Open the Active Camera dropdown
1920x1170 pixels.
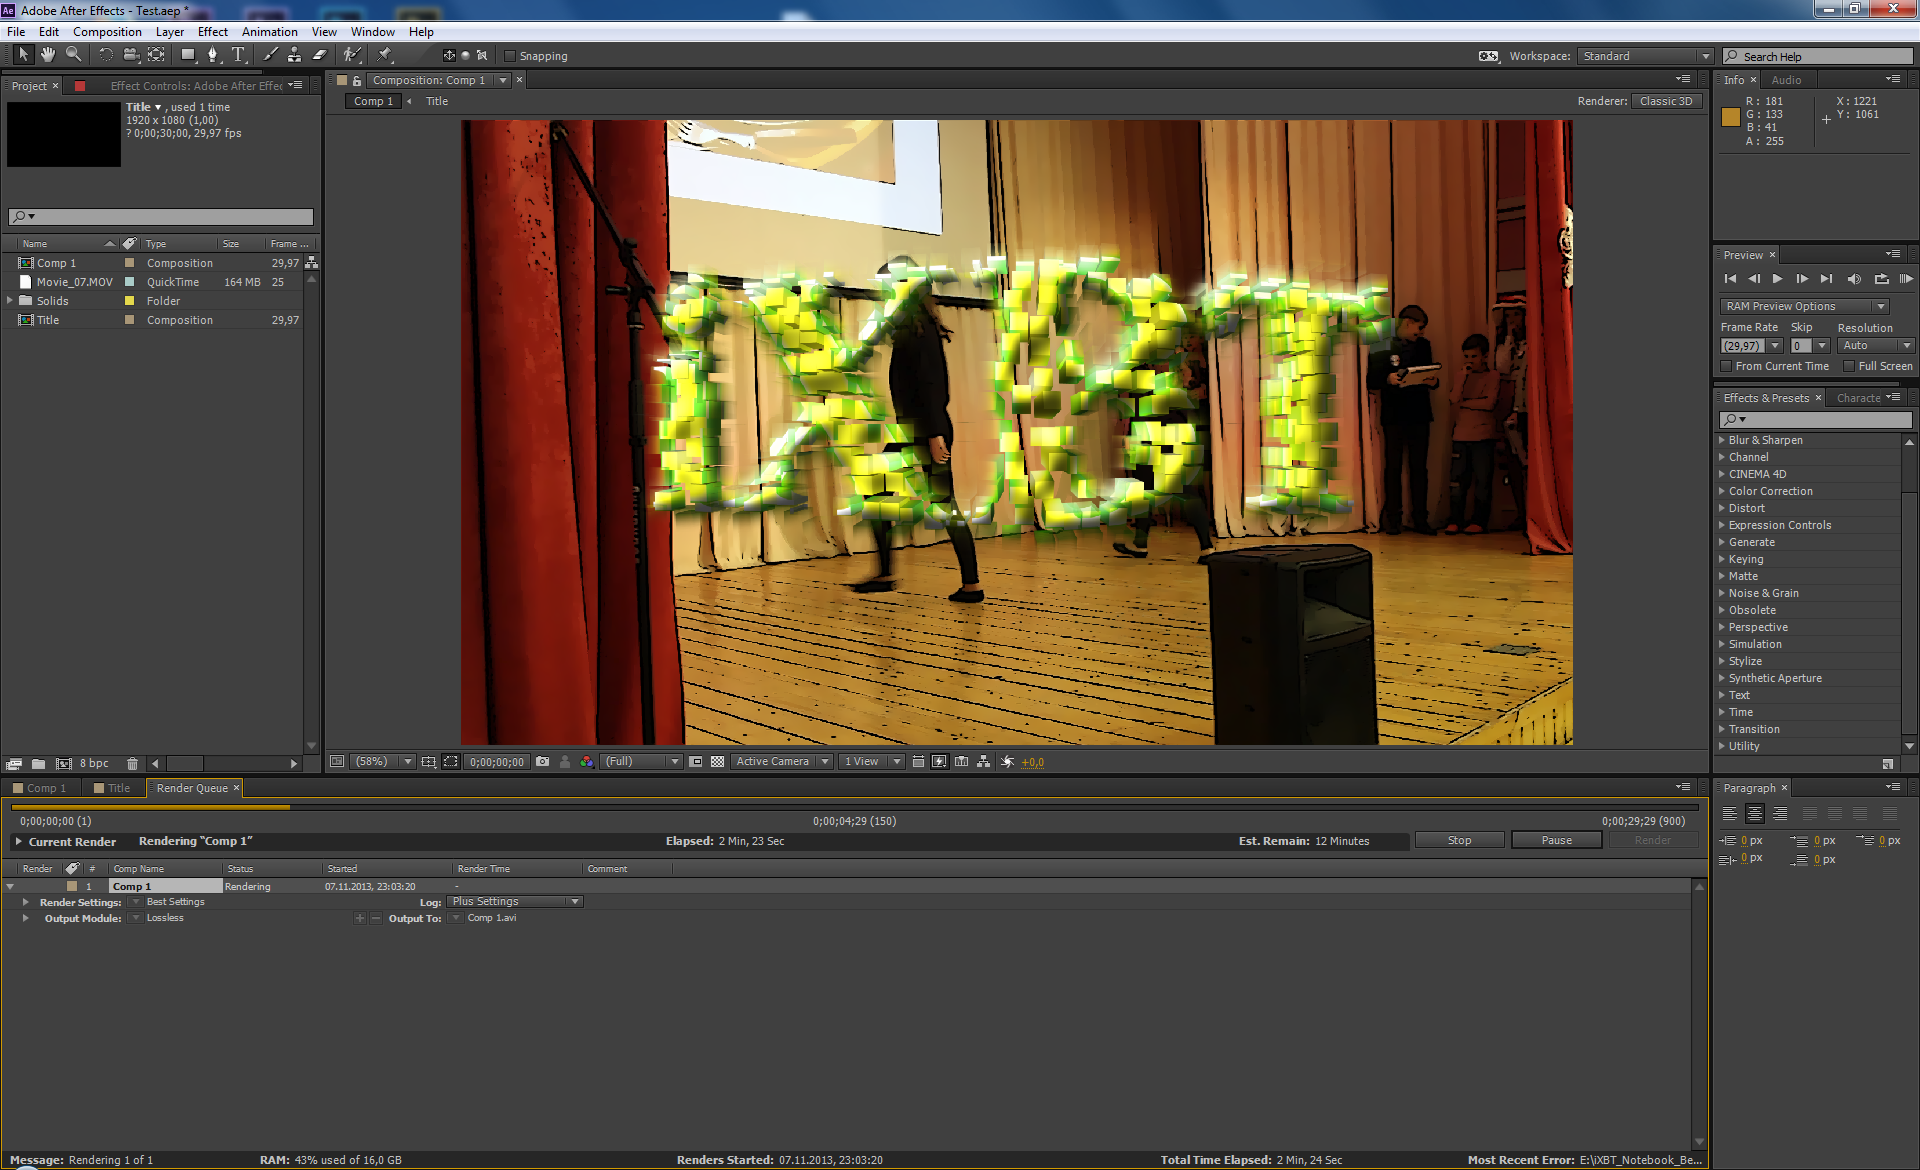pyautogui.click(x=781, y=762)
